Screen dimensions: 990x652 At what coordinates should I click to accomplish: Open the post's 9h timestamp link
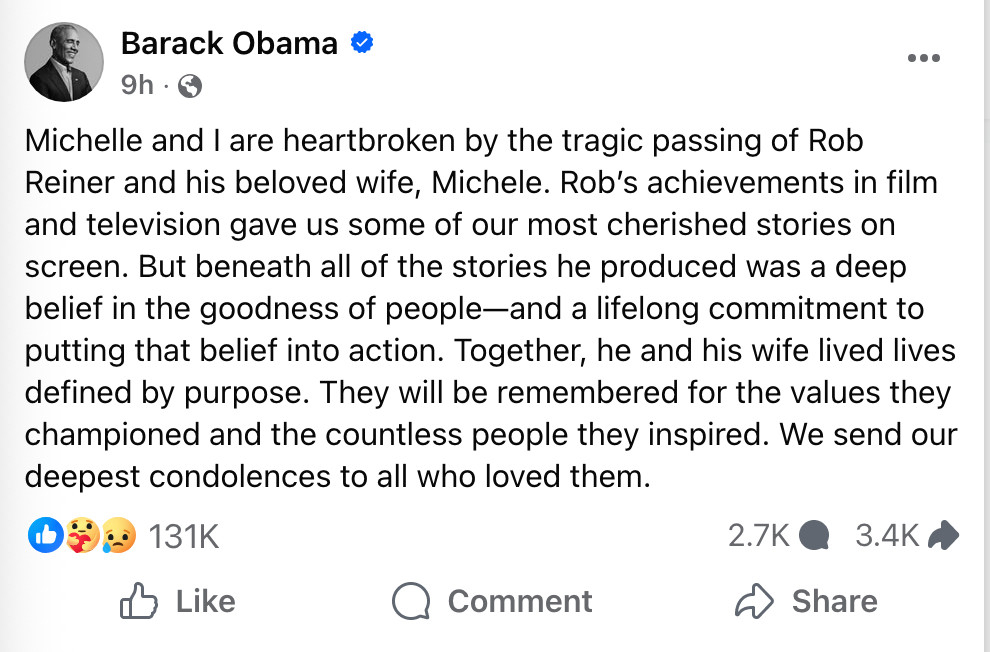coord(137,85)
